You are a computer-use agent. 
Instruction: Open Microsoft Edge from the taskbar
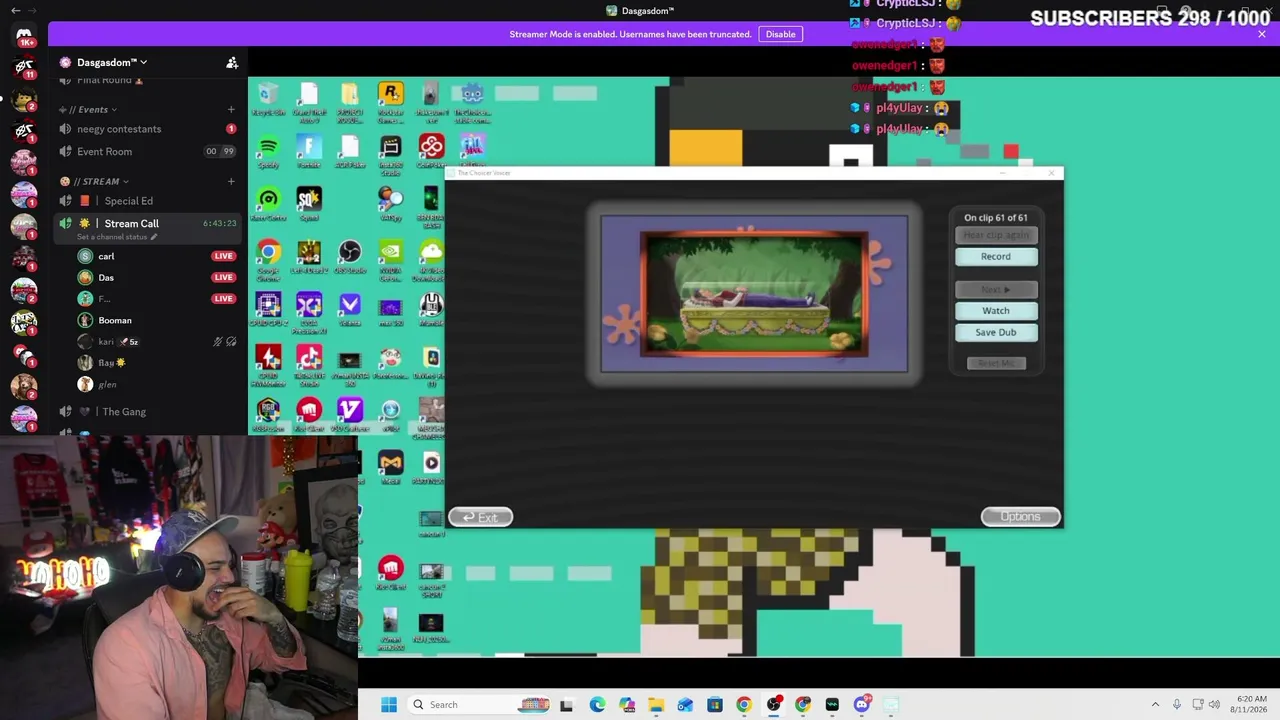click(597, 704)
